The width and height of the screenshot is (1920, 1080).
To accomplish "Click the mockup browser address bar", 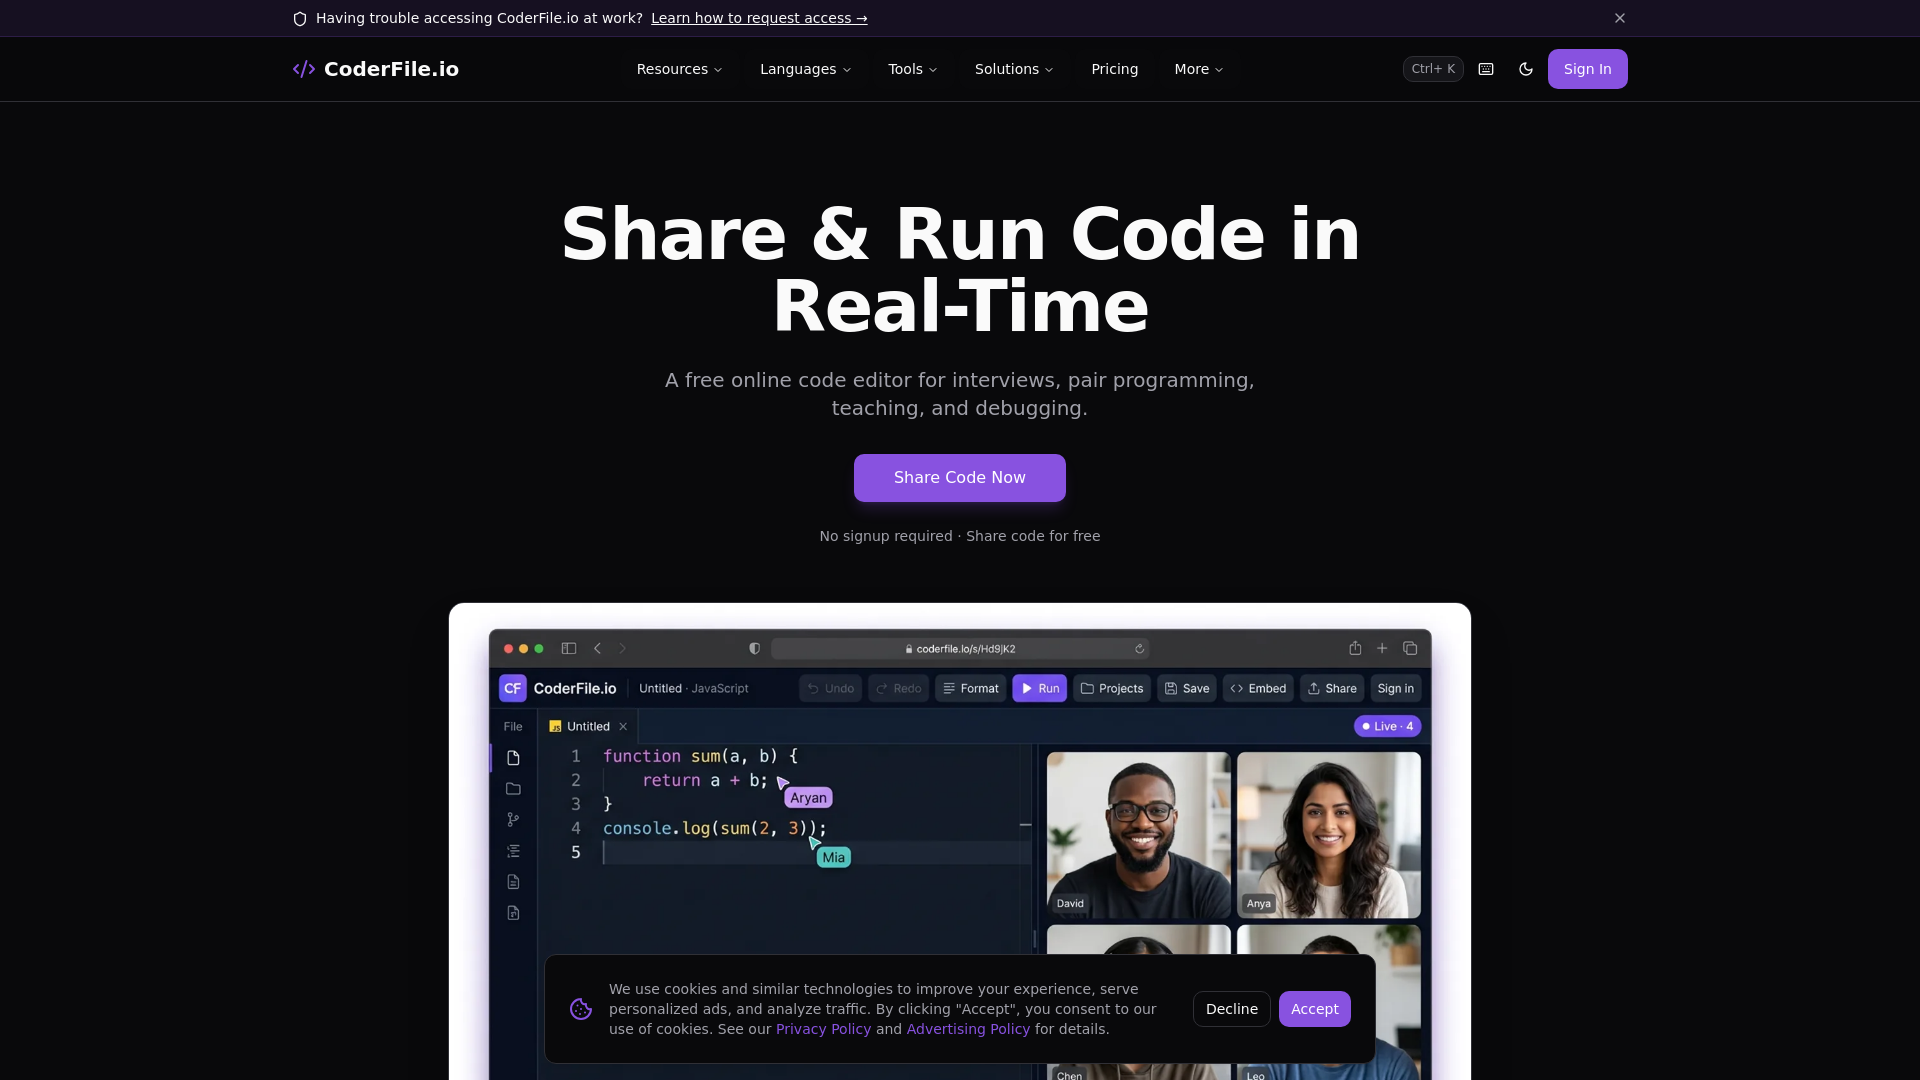I will point(960,648).
